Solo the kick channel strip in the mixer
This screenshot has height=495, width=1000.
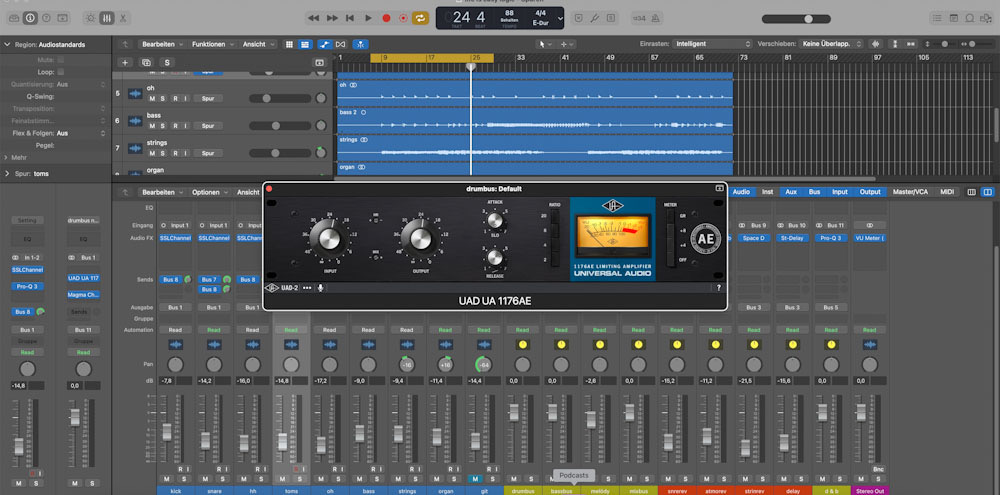pos(184,479)
